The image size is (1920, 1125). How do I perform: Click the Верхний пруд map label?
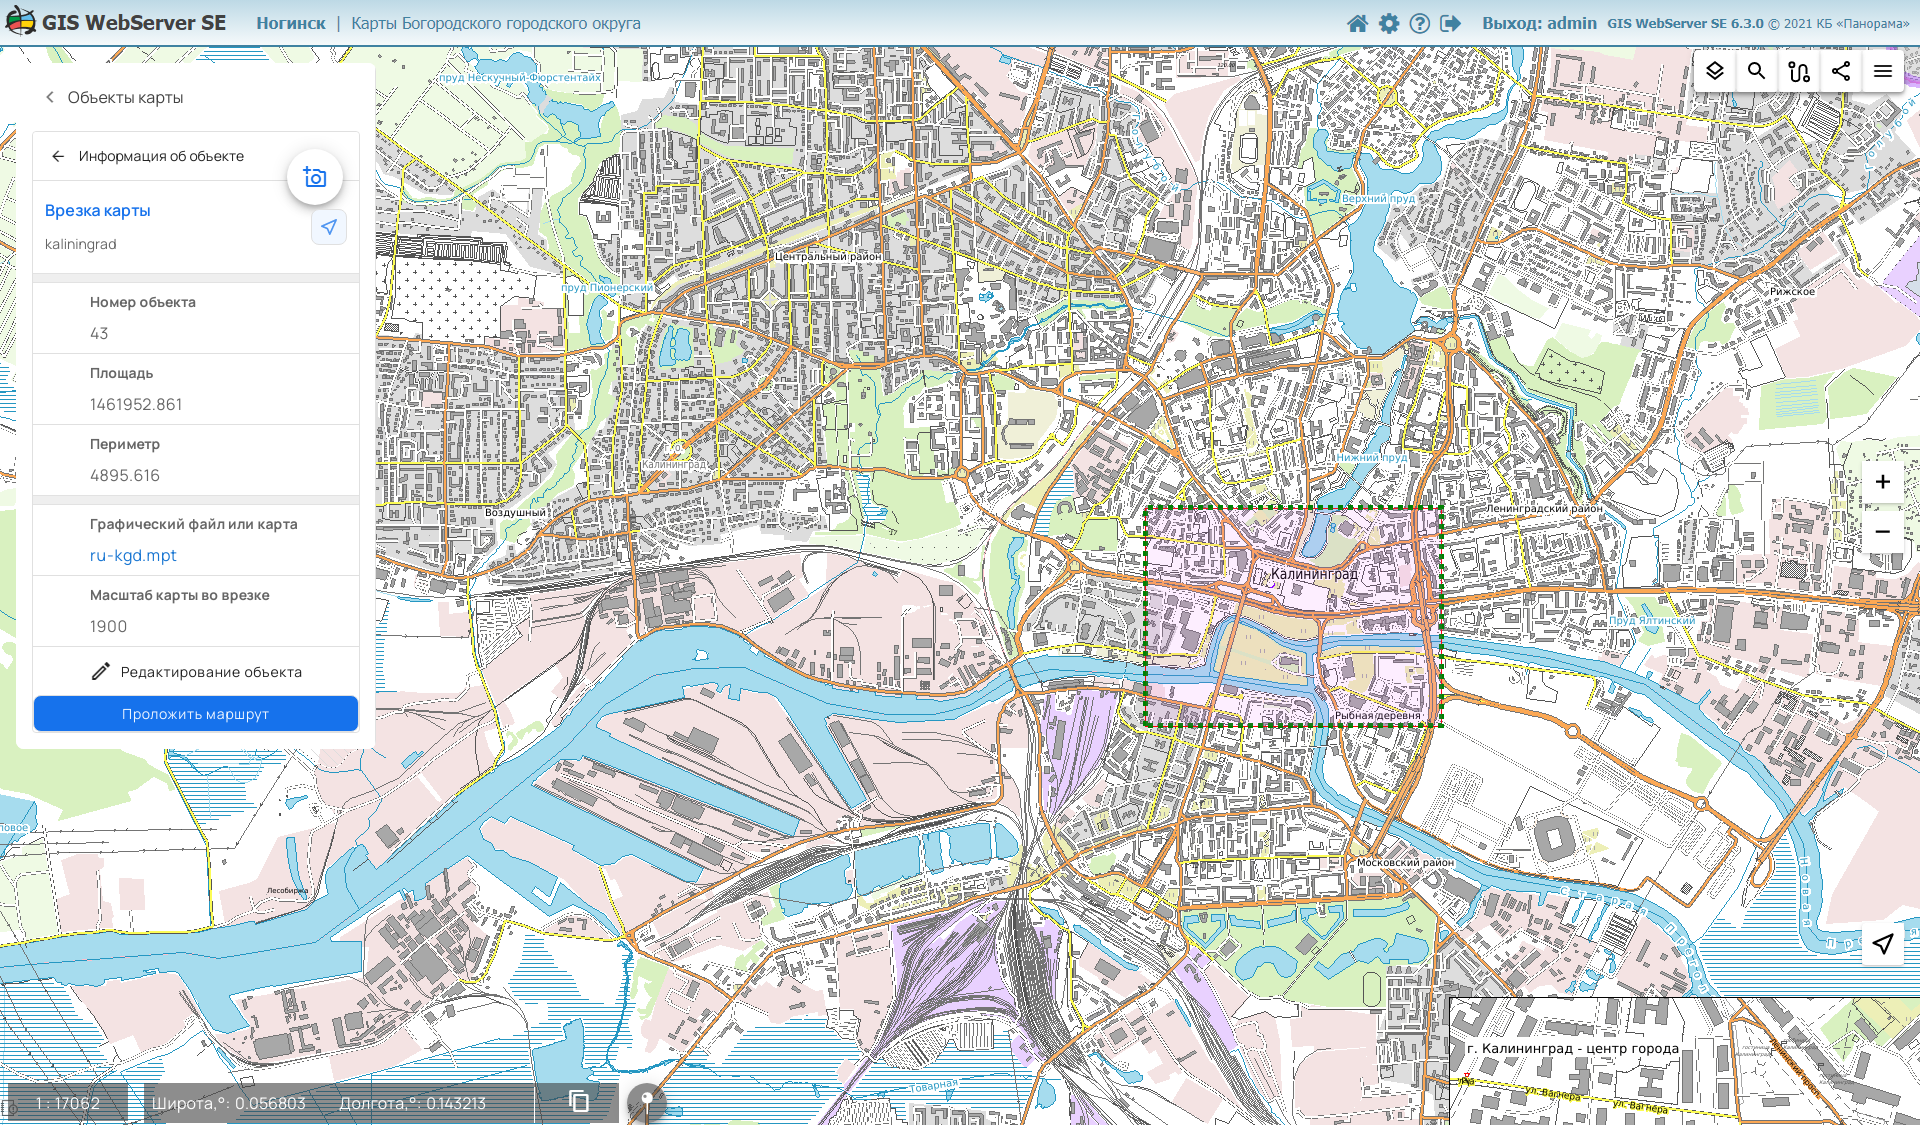tap(1378, 198)
